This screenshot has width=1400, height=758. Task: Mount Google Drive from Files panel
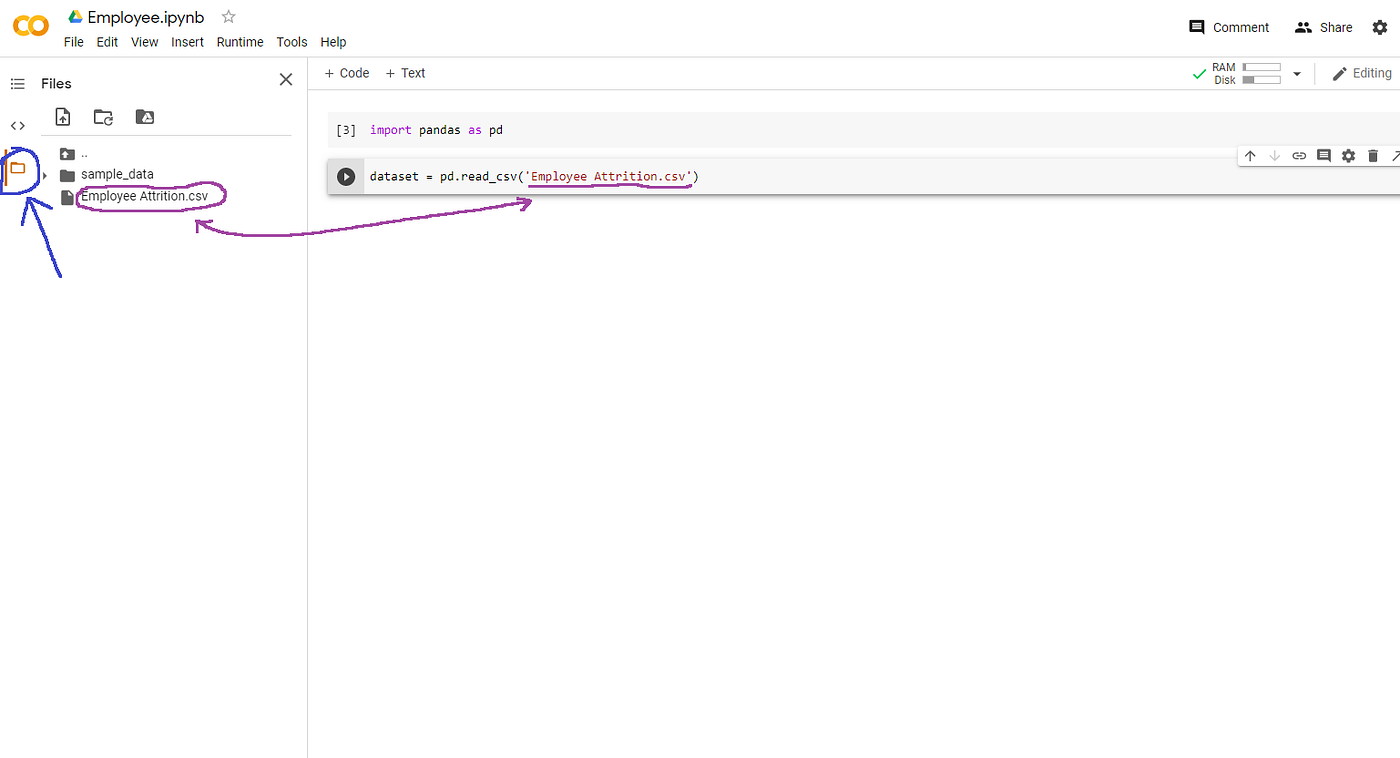pos(144,117)
